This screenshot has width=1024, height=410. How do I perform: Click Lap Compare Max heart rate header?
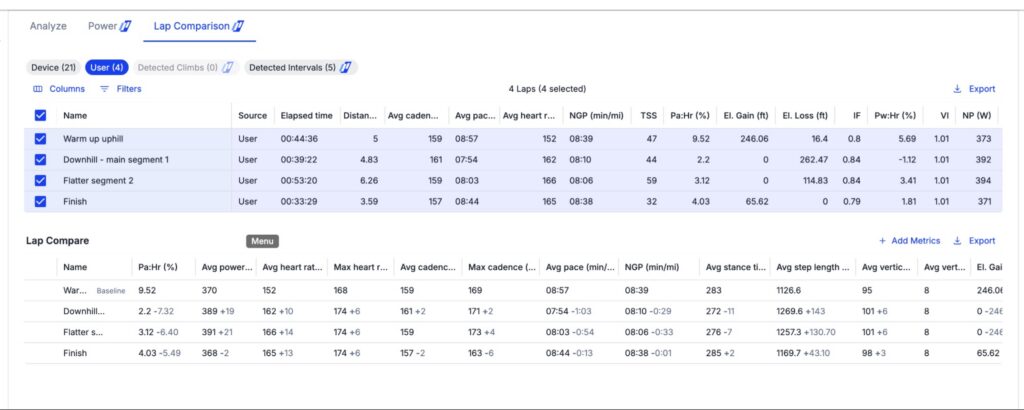point(361,267)
